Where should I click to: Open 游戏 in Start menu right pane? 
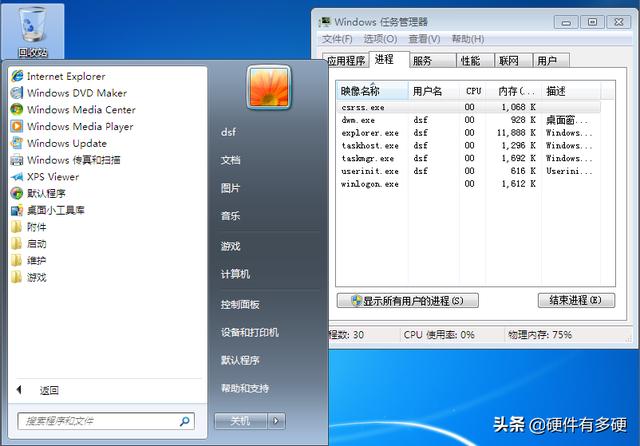[230, 246]
